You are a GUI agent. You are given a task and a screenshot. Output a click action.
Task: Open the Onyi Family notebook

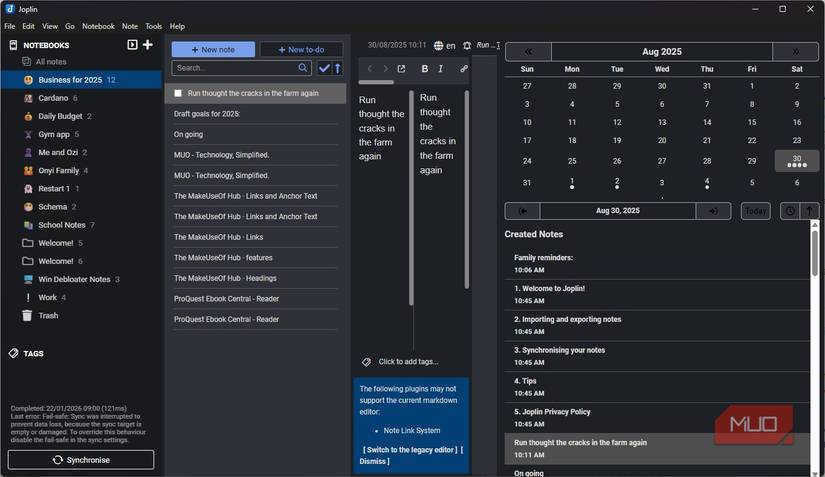coord(58,170)
